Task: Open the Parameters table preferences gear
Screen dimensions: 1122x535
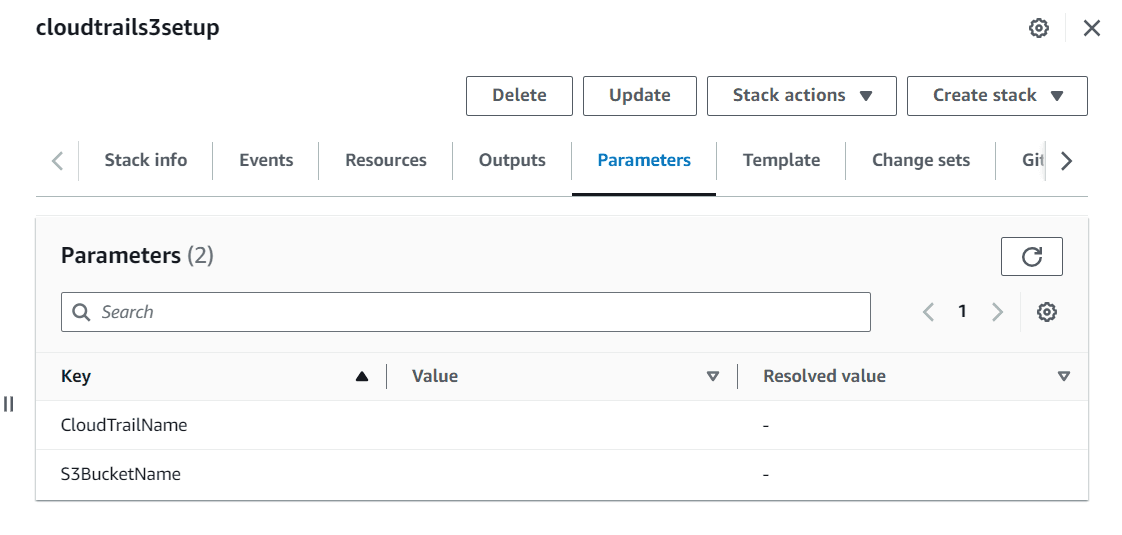Action: point(1047,312)
